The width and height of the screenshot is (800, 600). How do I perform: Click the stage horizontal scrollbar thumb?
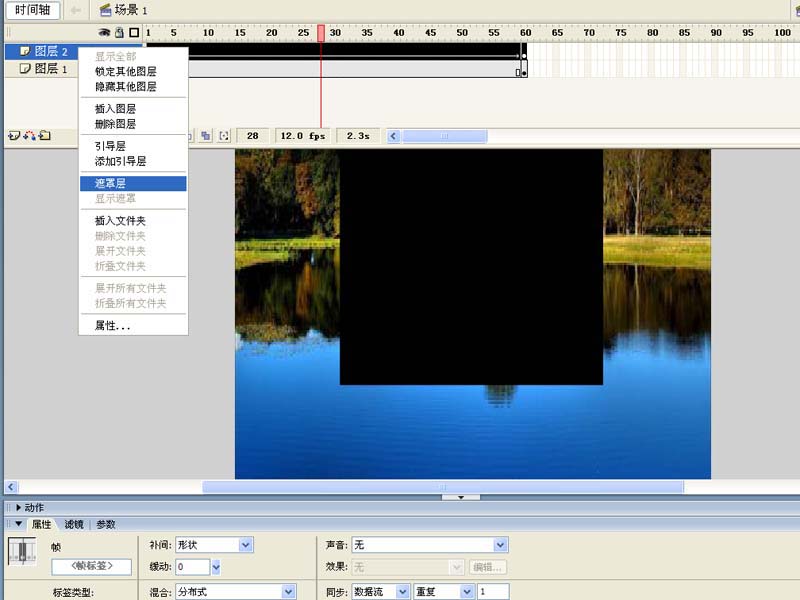pyautogui.click(x=443, y=487)
